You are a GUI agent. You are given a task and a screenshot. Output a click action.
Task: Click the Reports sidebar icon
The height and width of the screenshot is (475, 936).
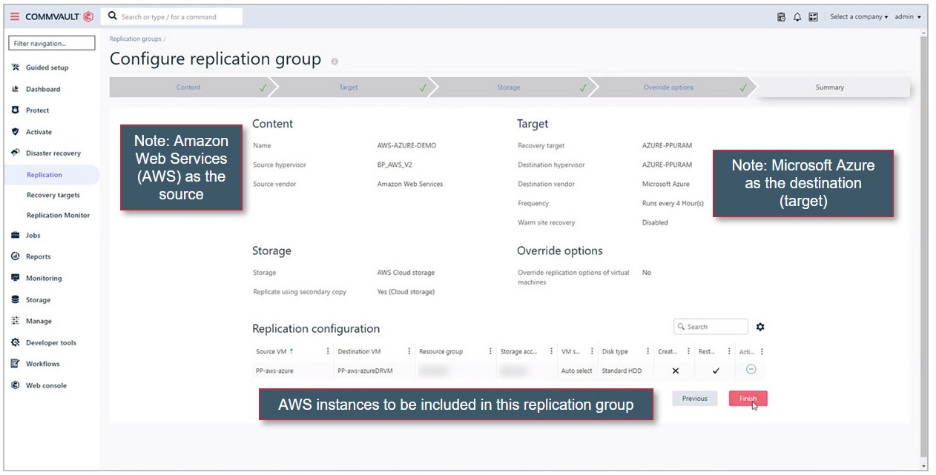16,257
